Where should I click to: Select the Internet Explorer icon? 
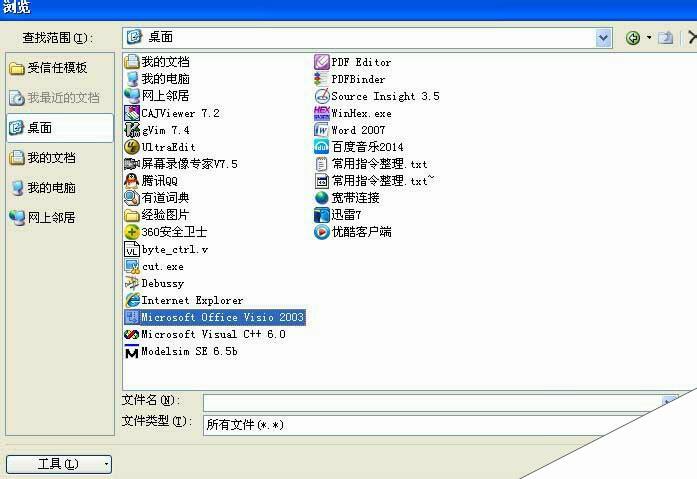point(132,300)
